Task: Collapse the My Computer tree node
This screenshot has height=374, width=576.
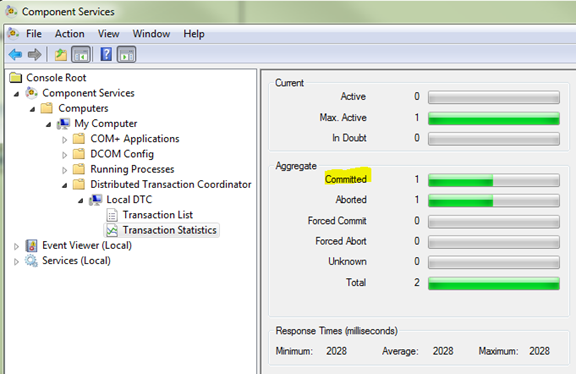Action: click(48, 125)
